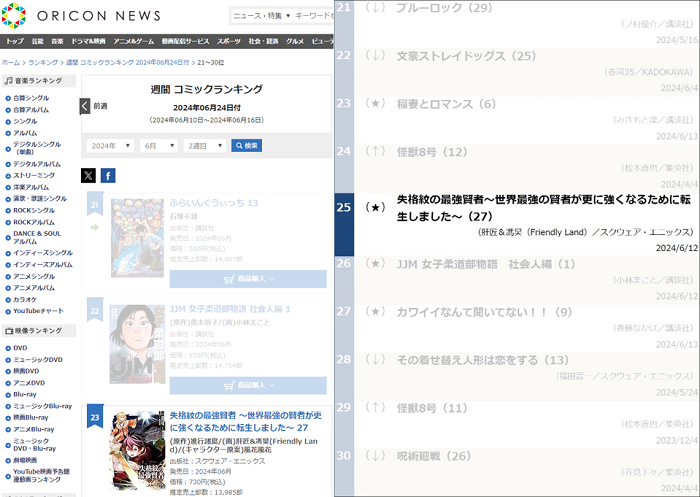Open 映画Blu-ray ranking in sidebar
The image size is (700, 497).
(31, 418)
